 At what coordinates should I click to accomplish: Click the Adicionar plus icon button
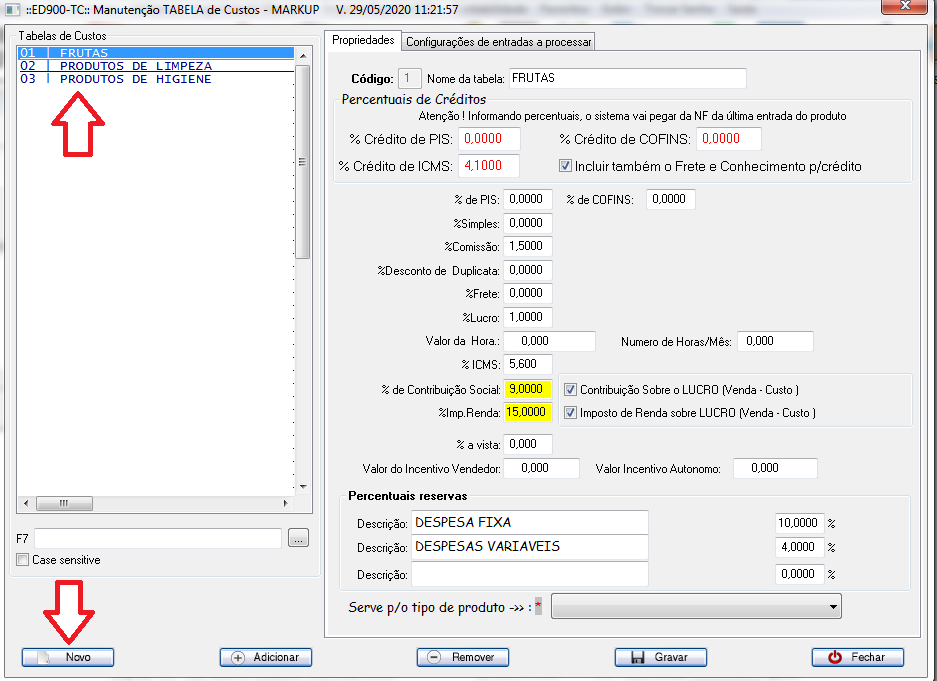click(266, 657)
